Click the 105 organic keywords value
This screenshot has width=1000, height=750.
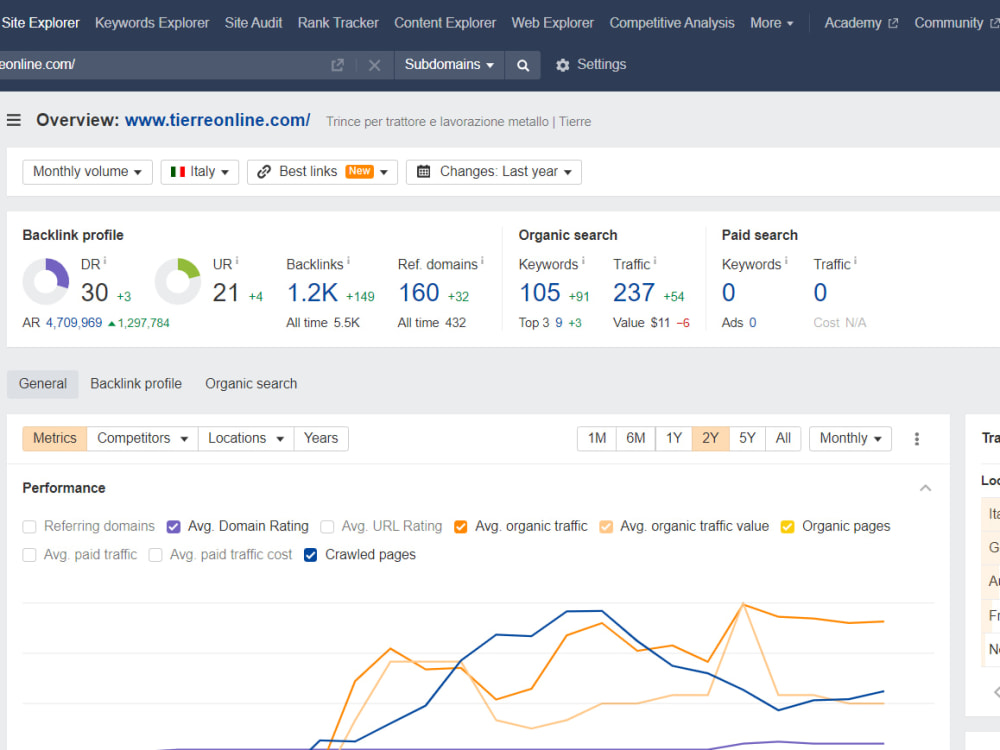(x=540, y=293)
